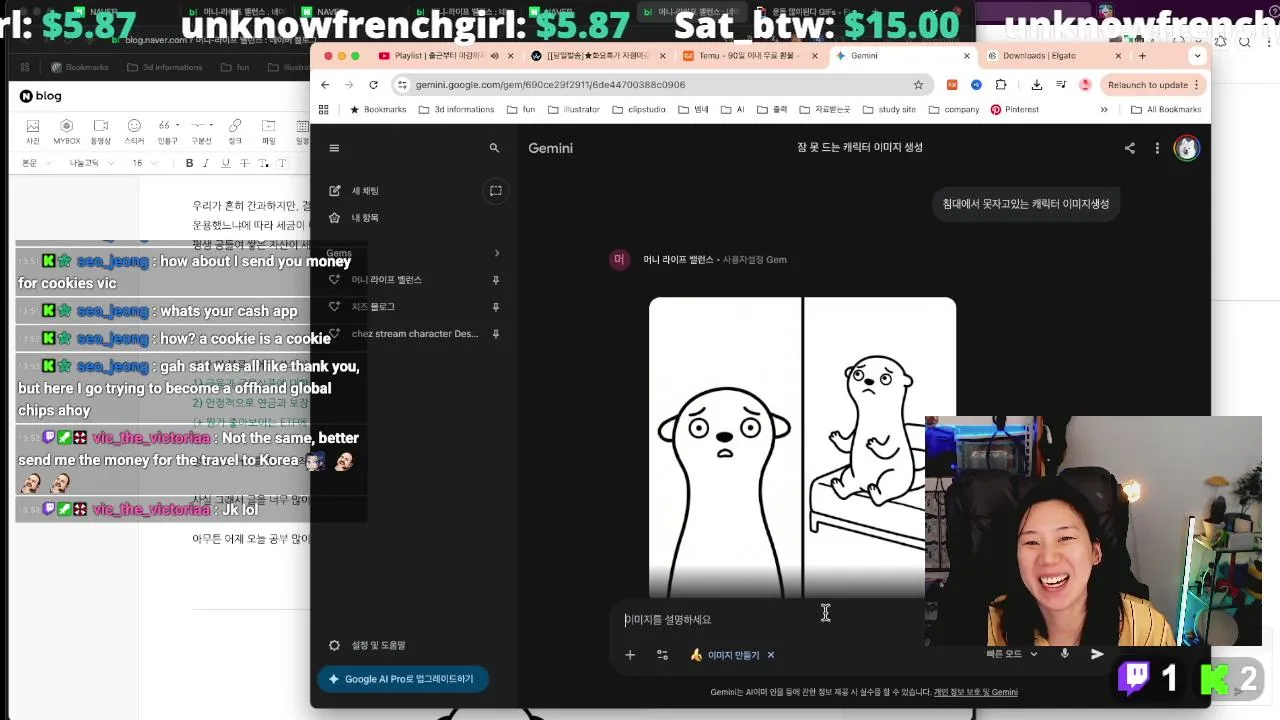
Task: Switch to the Downloads Elgato tab
Action: pyautogui.click(x=1052, y=56)
